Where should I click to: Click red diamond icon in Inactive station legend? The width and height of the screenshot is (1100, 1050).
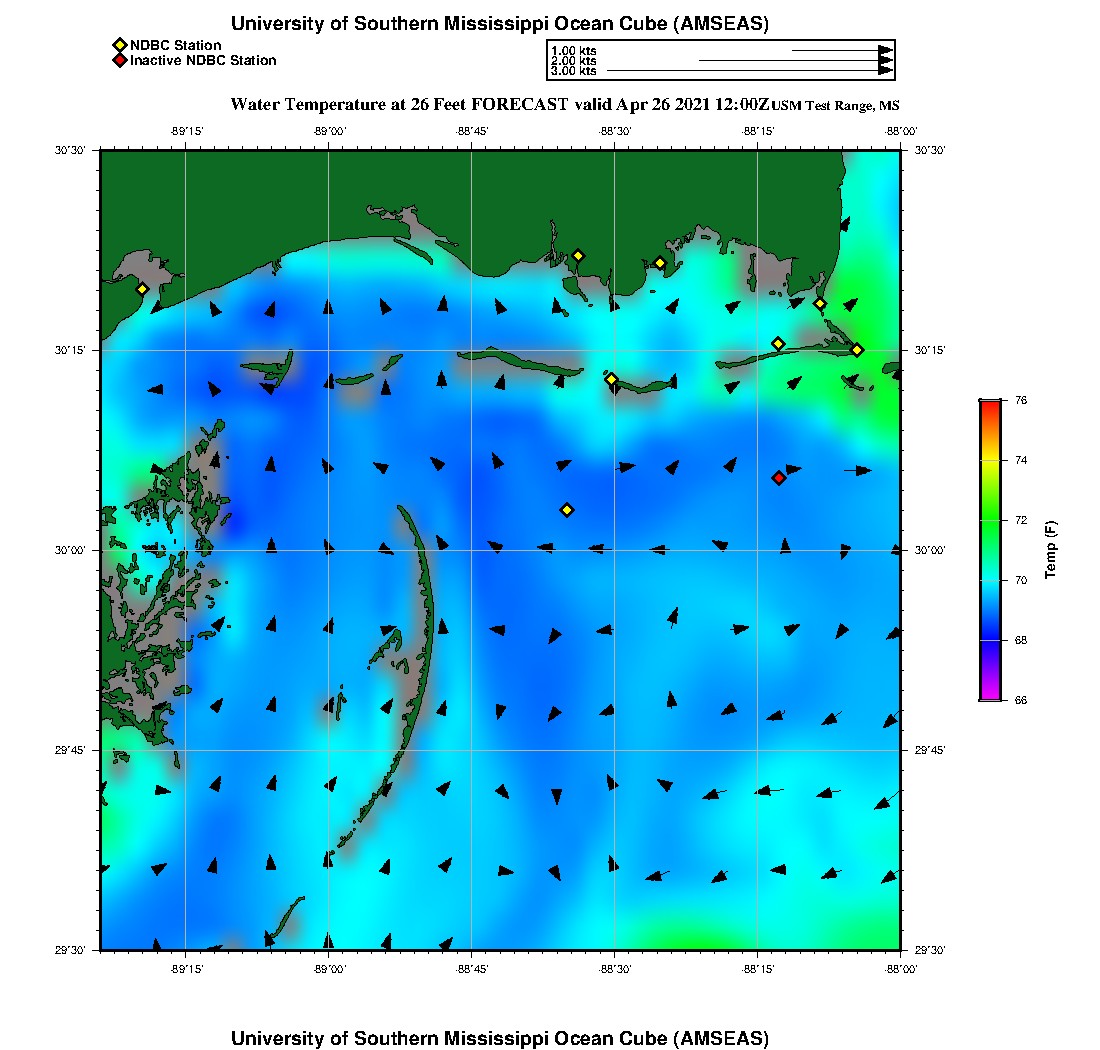point(120,61)
